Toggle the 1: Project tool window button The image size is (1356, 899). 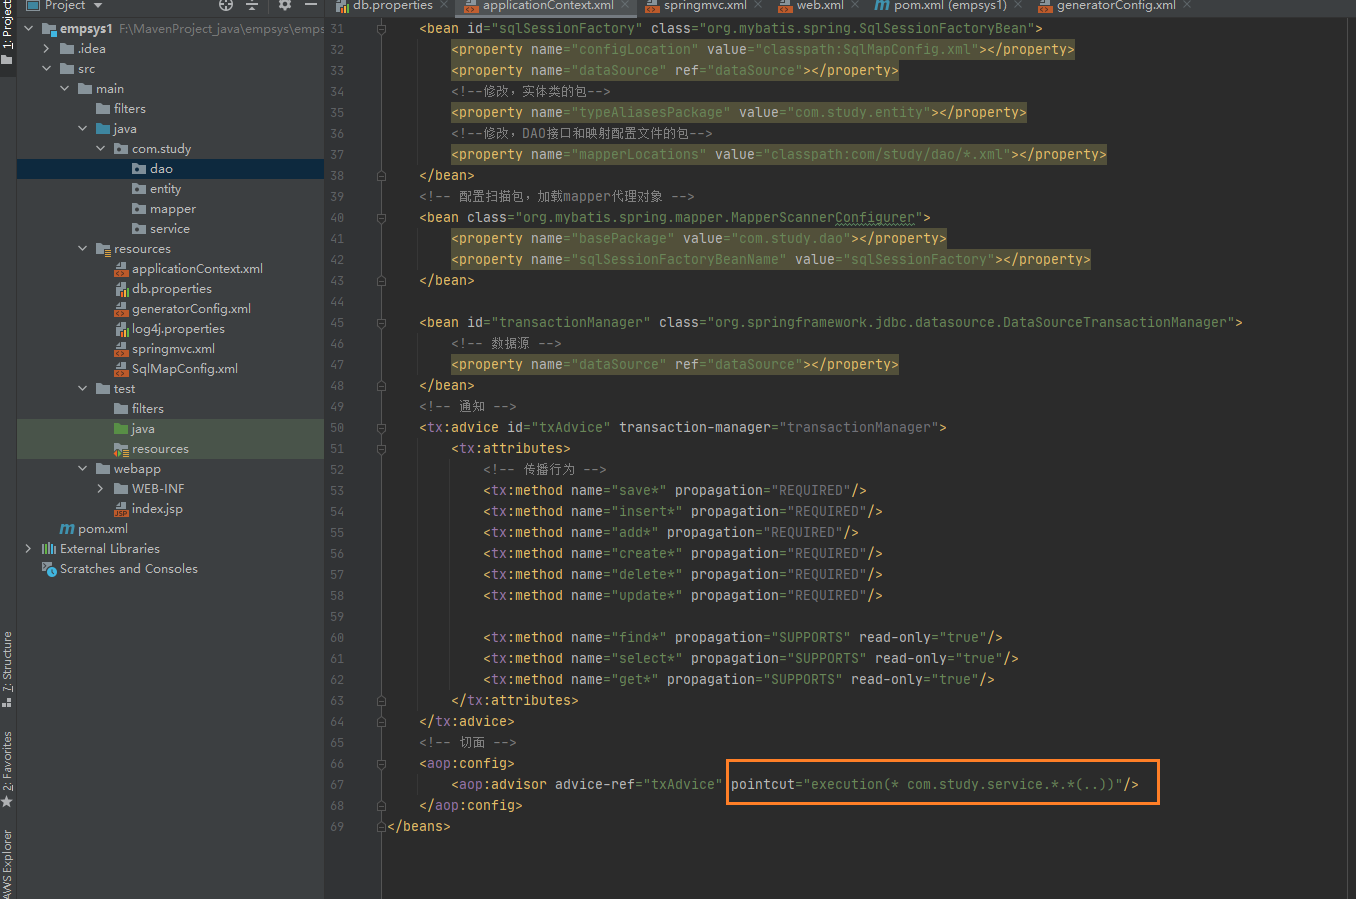pyautogui.click(x=8, y=32)
